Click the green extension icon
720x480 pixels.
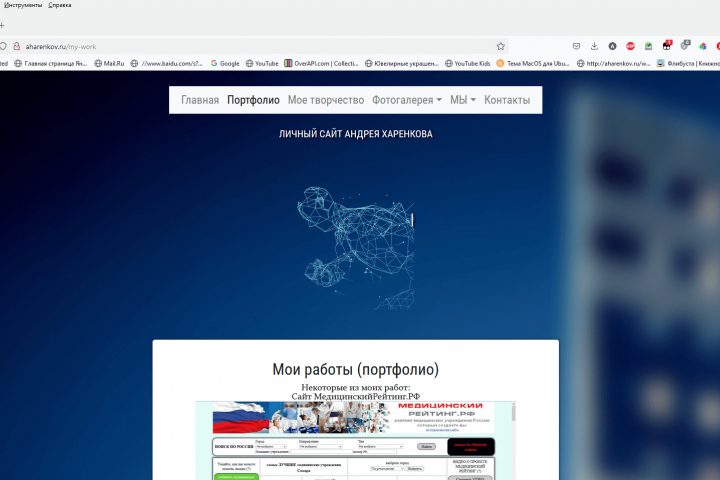tap(648, 46)
